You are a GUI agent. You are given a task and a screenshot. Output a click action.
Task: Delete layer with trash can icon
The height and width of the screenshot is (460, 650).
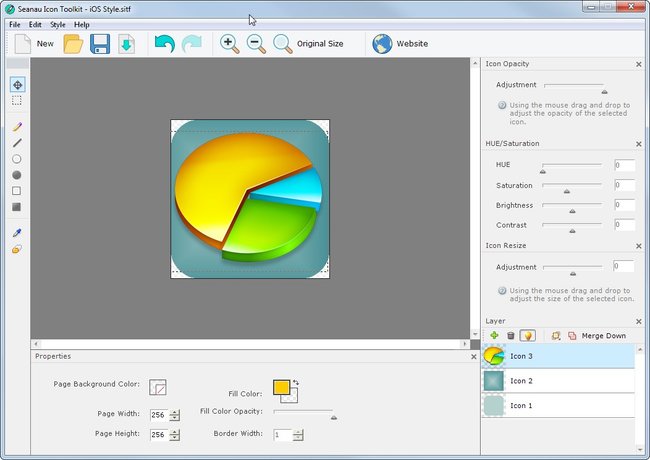pos(511,335)
